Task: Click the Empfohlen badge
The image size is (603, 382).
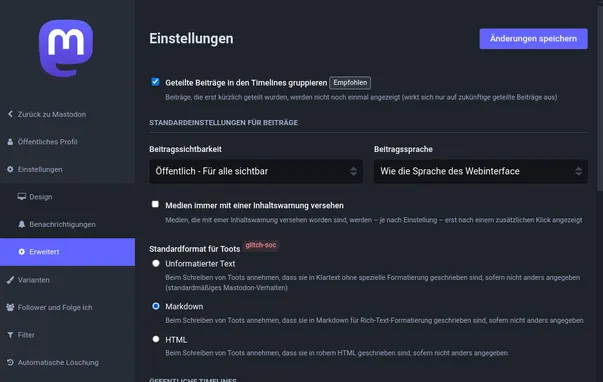Action: pyautogui.click(x=350, y=83)
